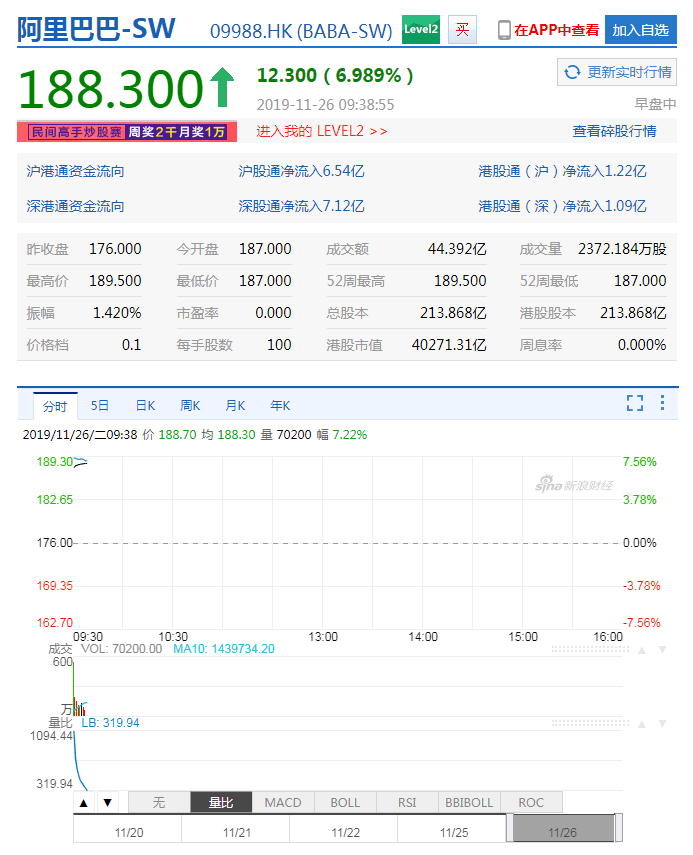Select the RSI indicator option
693x855 pixels.
point(407,803)
